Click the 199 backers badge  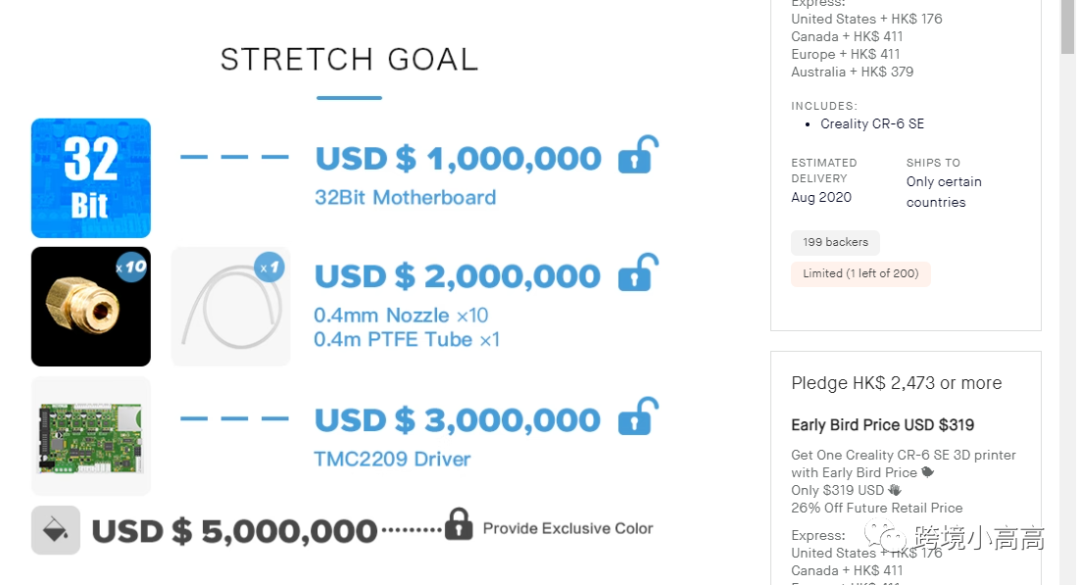click(x=835, y=242)
